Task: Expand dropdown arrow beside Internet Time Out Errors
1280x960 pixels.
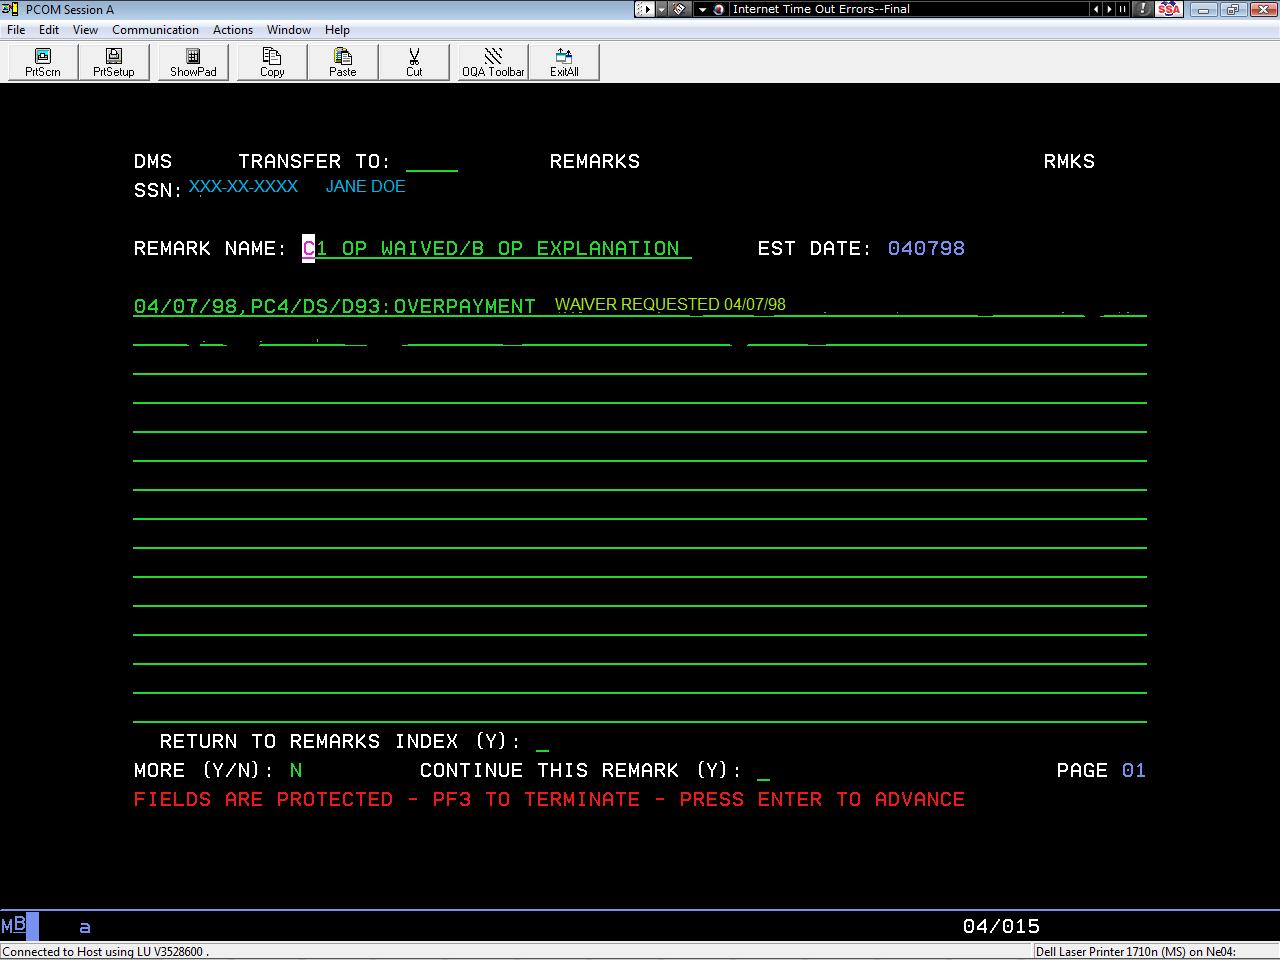Action: tap(703, 9)
